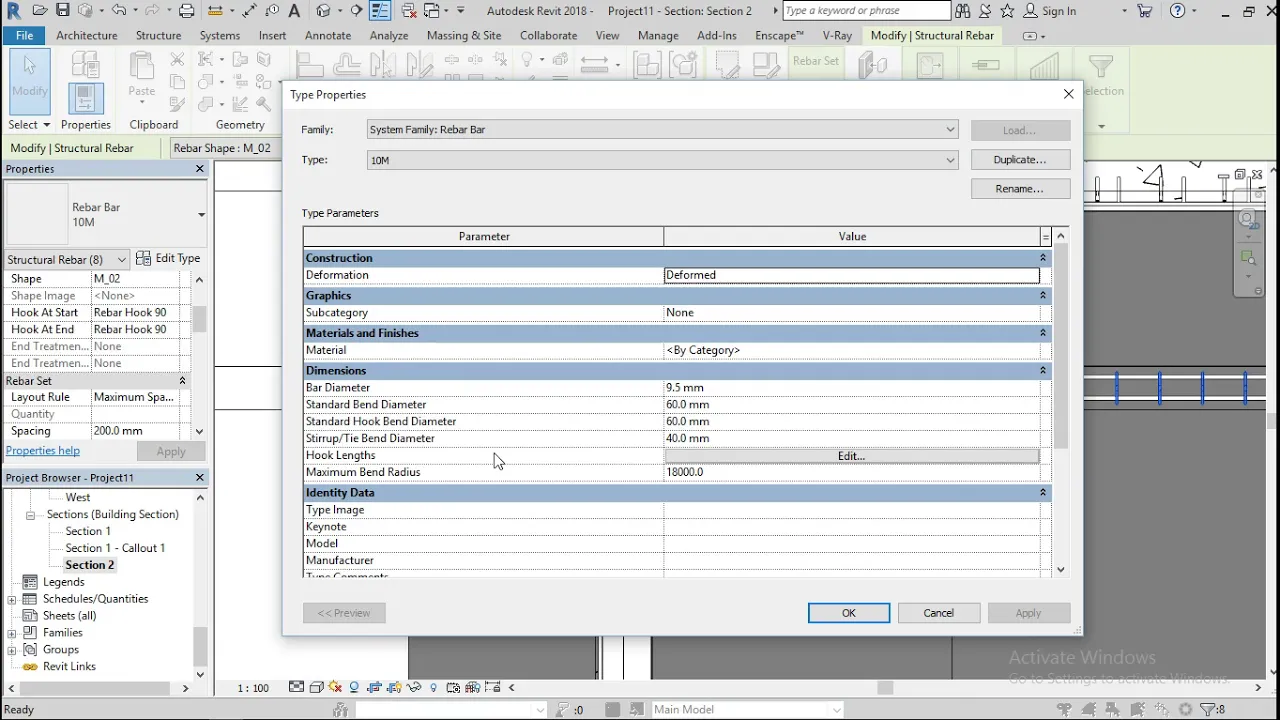Open the Rebar Bar 10M type selector dropdown

(x=201, y=214)
